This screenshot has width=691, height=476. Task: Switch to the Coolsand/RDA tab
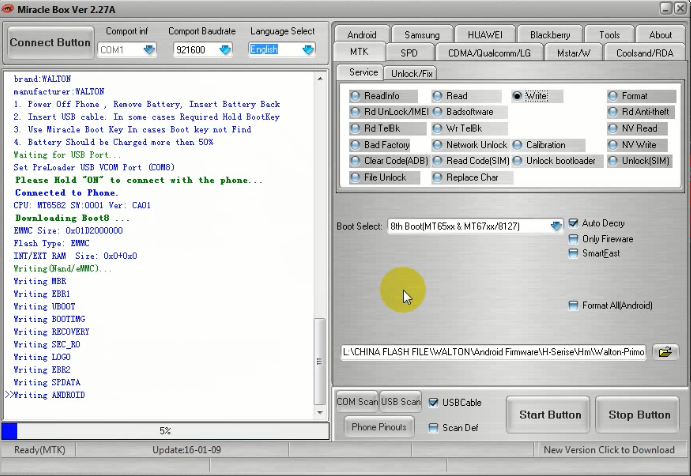point(645,53)
